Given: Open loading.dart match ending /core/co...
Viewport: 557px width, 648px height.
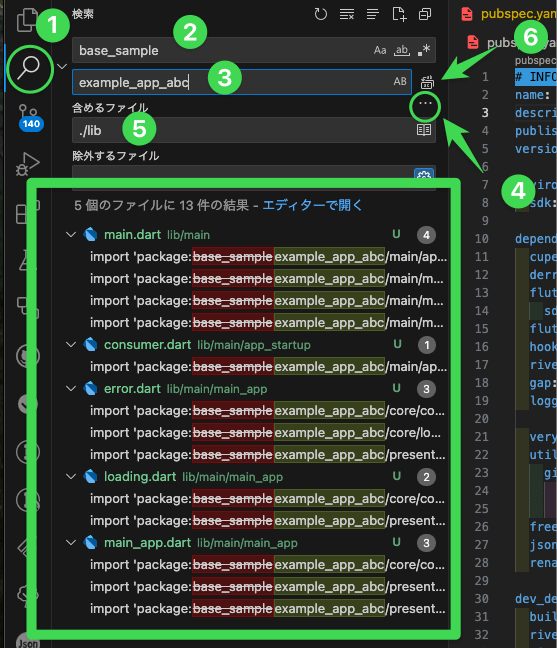Looking at the screenshot, I should tap(269, 499).
